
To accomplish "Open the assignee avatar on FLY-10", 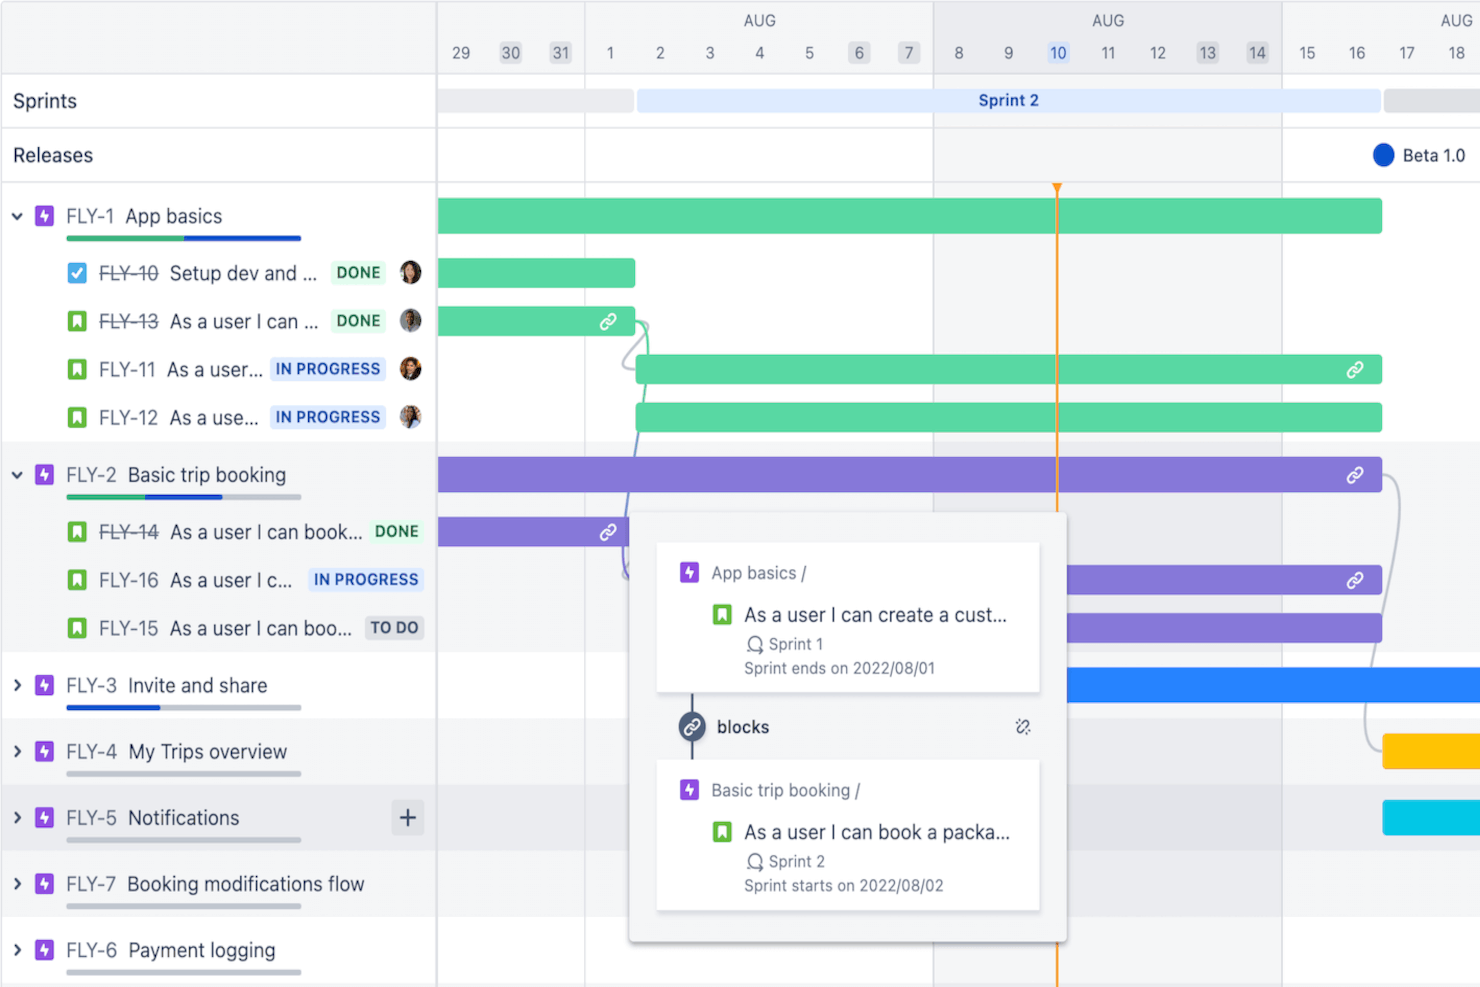I will coord(410,272).
